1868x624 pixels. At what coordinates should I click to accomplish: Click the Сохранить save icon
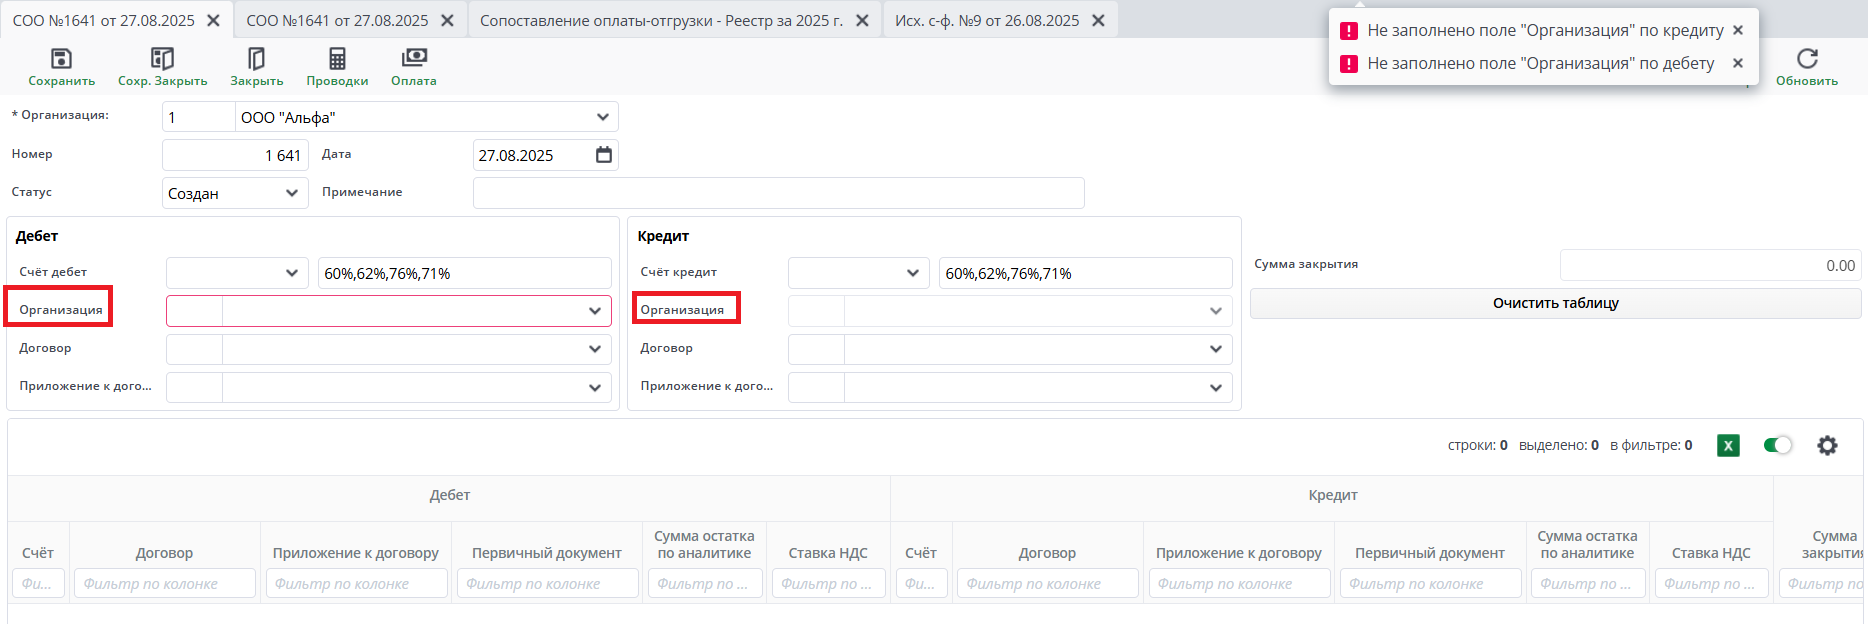[x=61, y=59]
